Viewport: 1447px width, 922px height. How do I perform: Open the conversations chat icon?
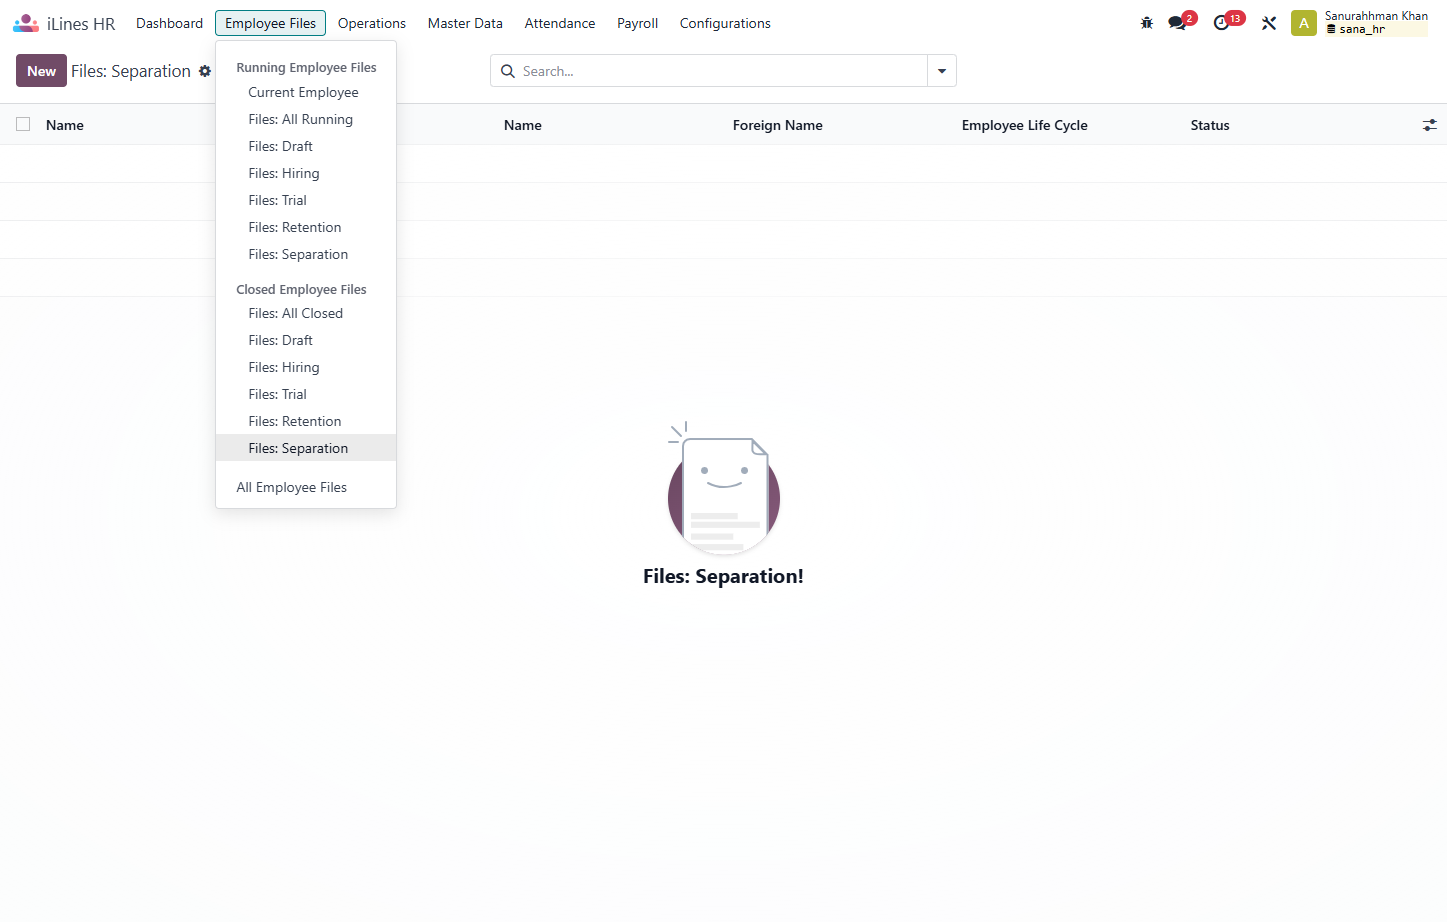click(x=1177, y=23)
